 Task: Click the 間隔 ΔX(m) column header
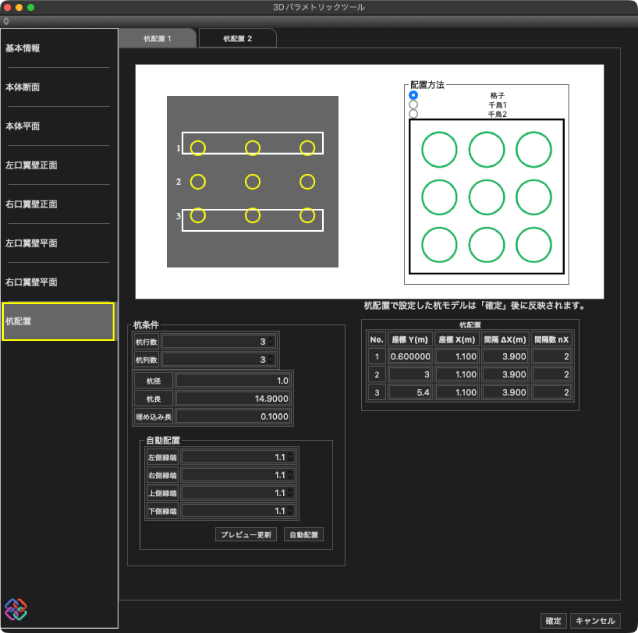tap(505, 339)
